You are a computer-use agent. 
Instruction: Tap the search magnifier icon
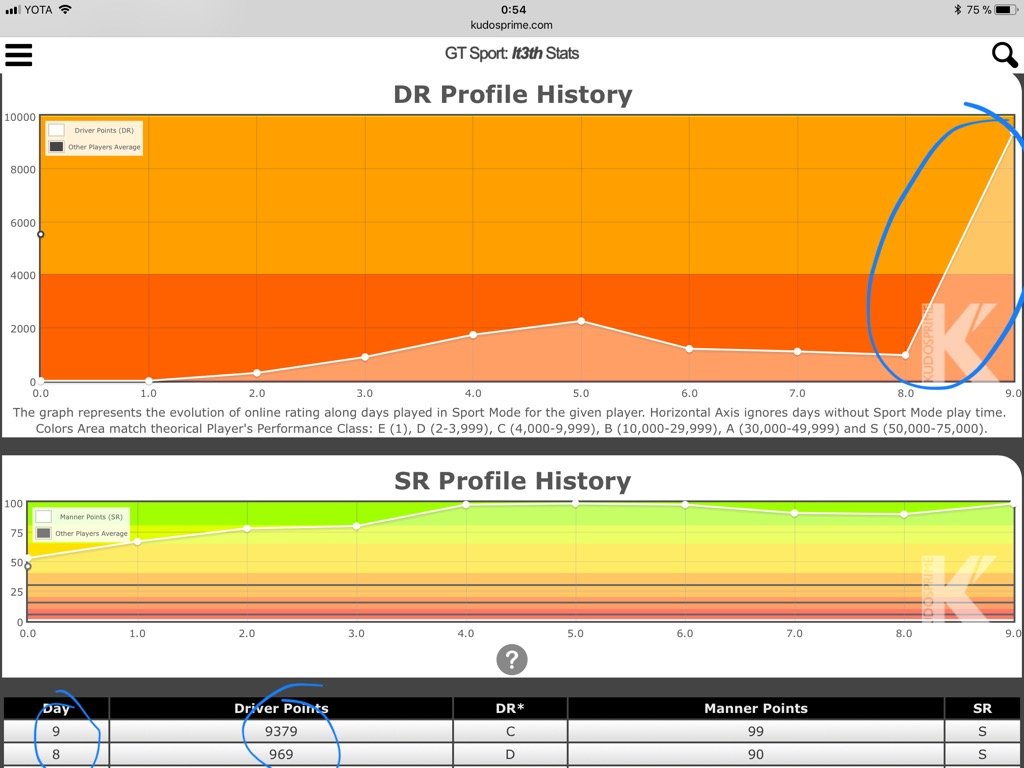[1004, 55]
